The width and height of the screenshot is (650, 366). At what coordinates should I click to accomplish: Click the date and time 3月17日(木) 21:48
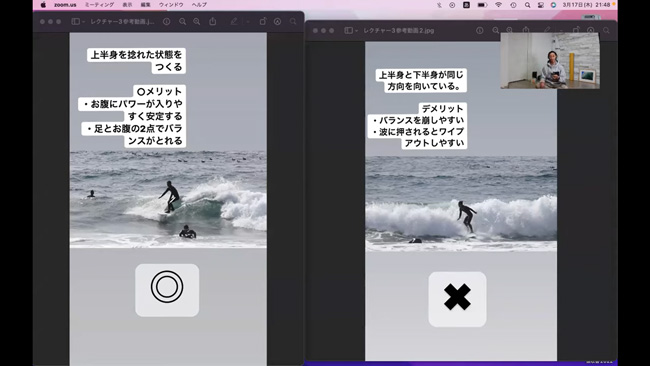click(586, 5)
